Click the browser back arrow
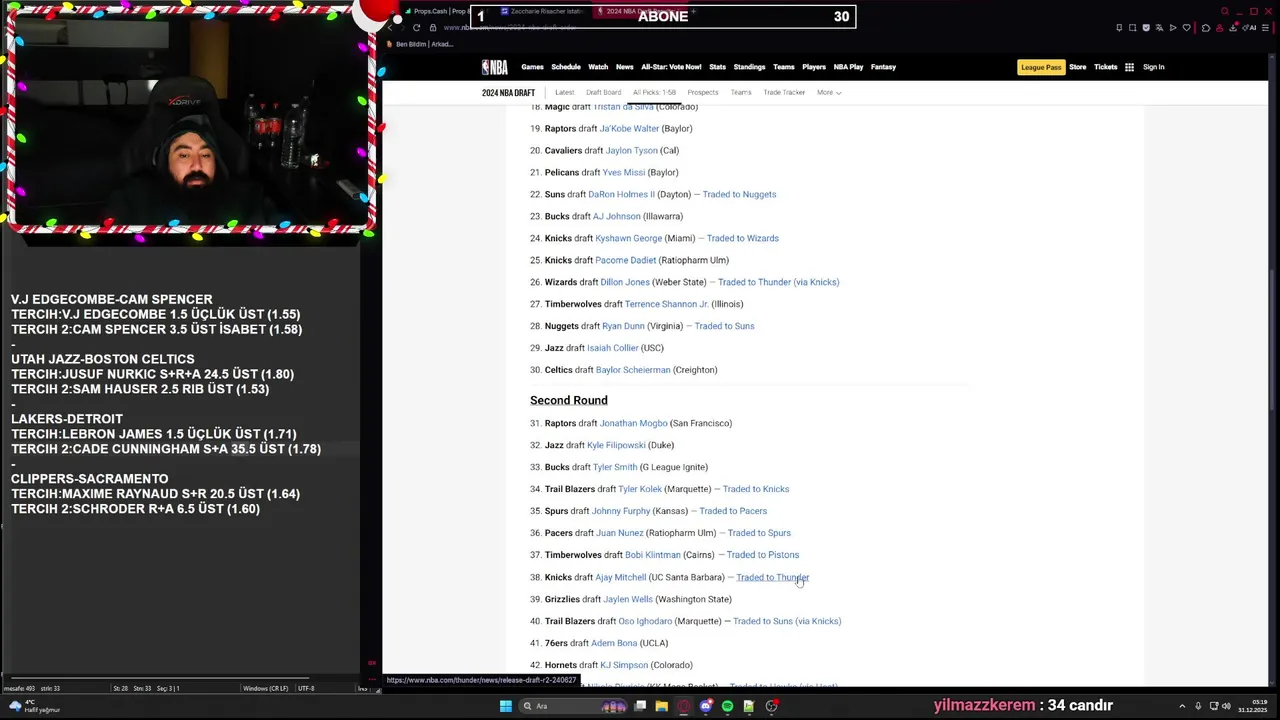Screen dimensions: 1280x720 tap(390, 28)
